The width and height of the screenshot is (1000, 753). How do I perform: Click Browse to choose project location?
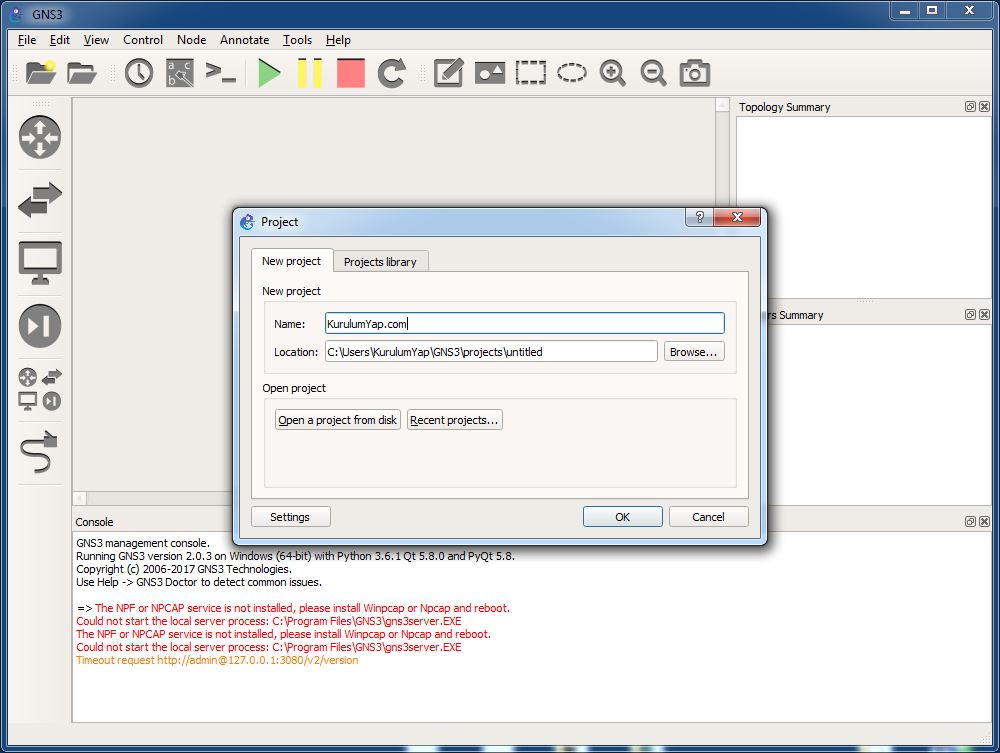[x=694, y=351]
